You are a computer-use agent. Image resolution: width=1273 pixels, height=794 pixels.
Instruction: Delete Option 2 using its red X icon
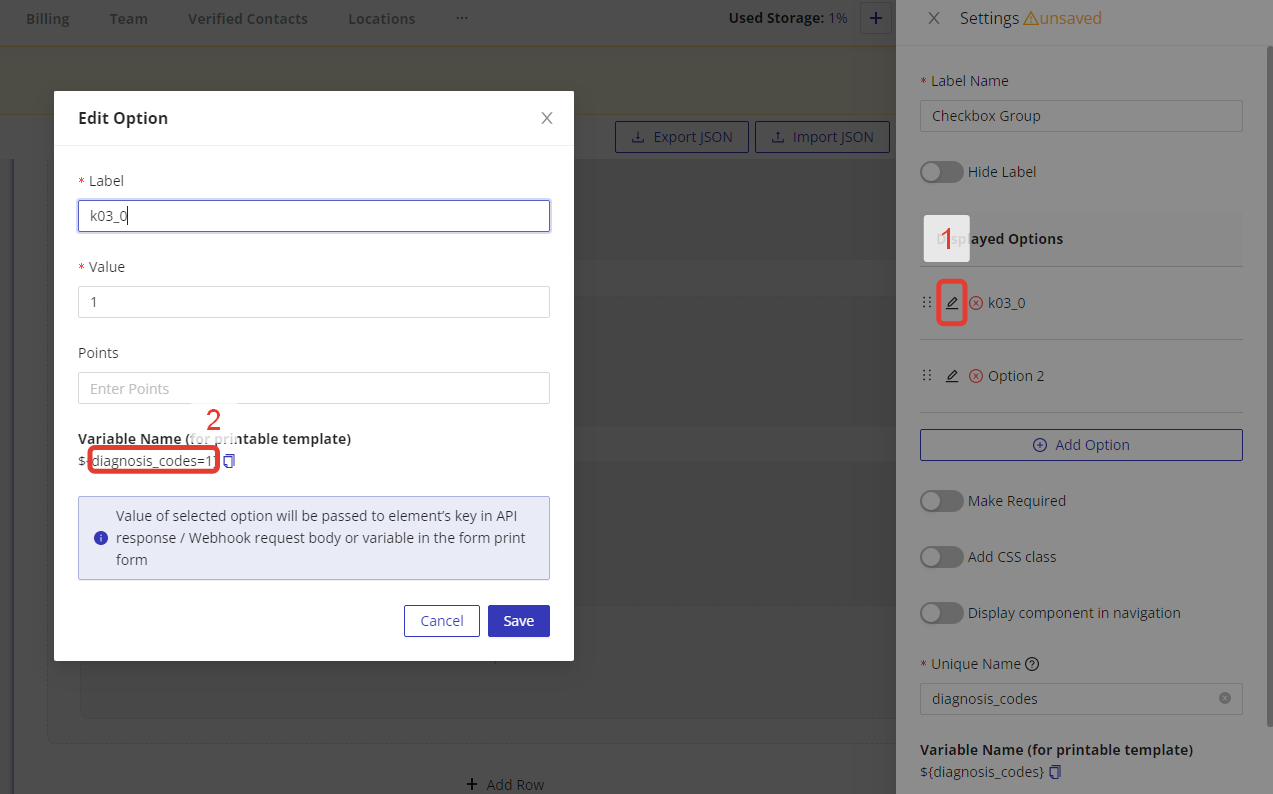976,376
